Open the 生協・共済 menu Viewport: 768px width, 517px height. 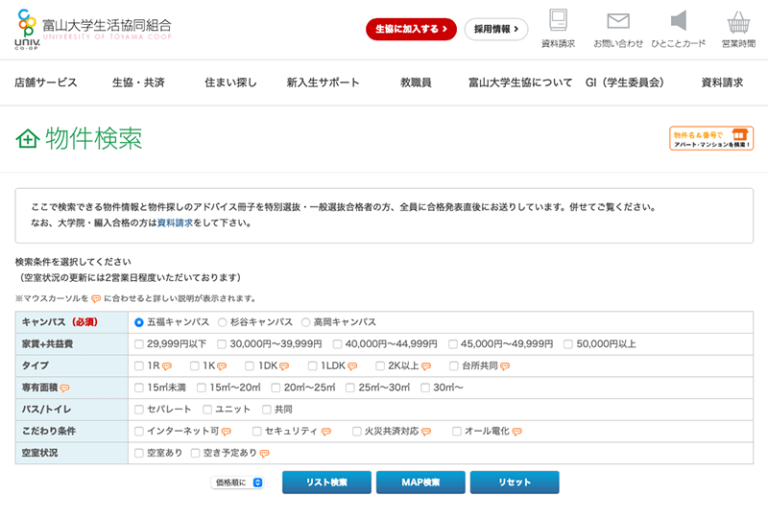[138, 82]
